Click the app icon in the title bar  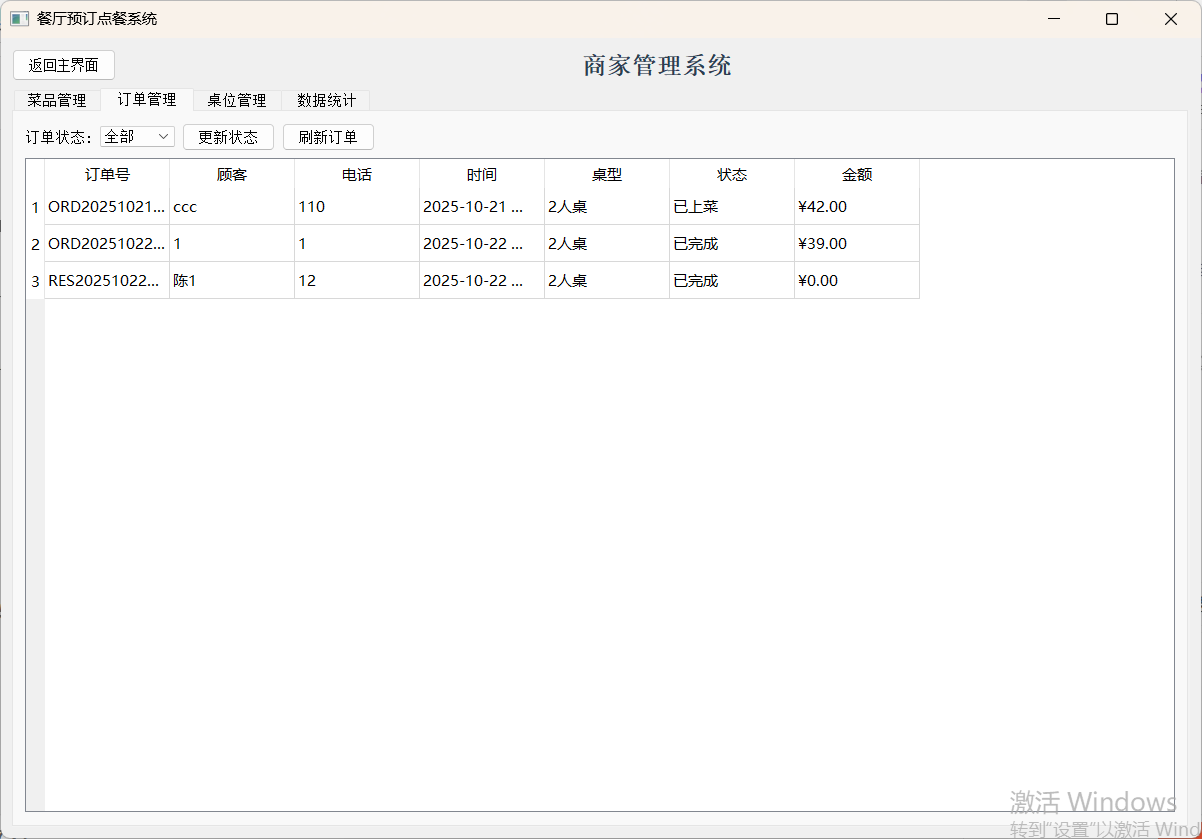coord(19,19)
